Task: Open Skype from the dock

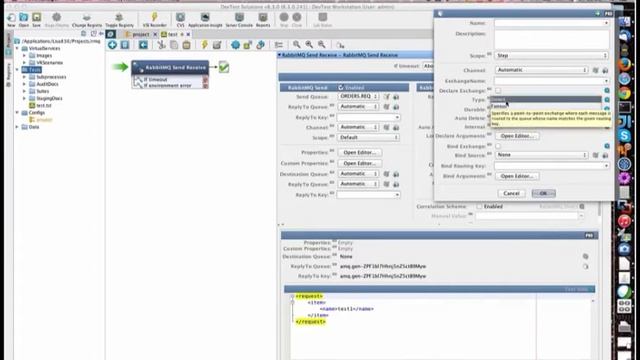Action: point(624,136)
